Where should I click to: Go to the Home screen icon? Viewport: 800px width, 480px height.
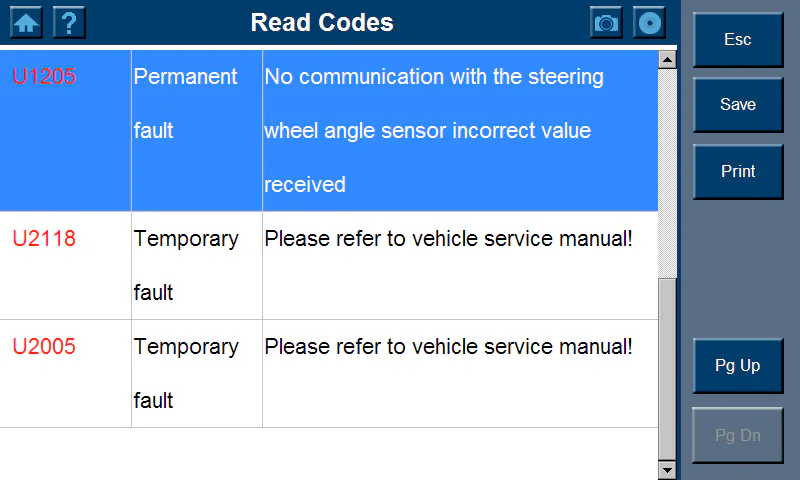pos(26,22)
